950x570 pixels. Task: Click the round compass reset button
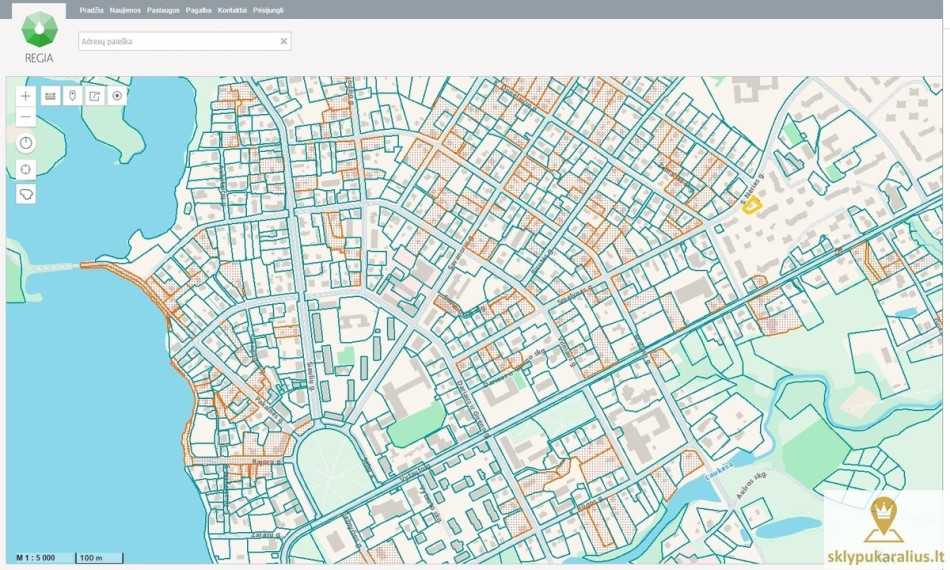click(25, 143)
